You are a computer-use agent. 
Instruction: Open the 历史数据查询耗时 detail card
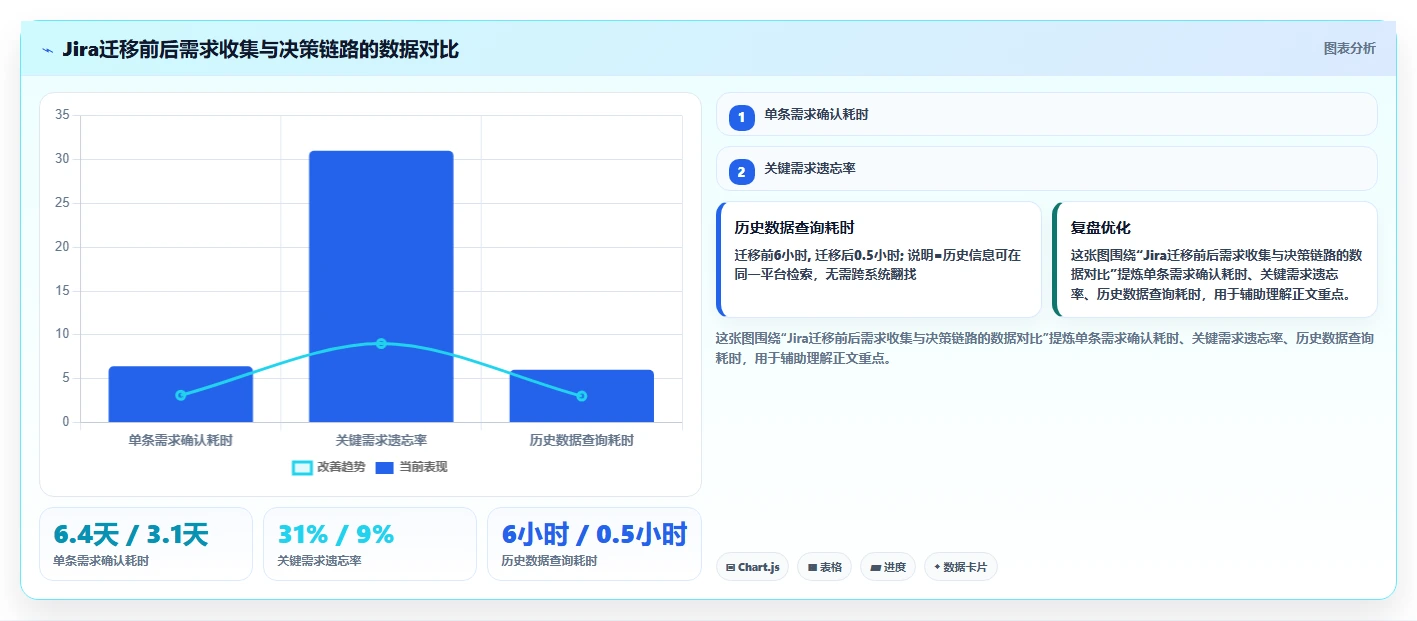879,259
